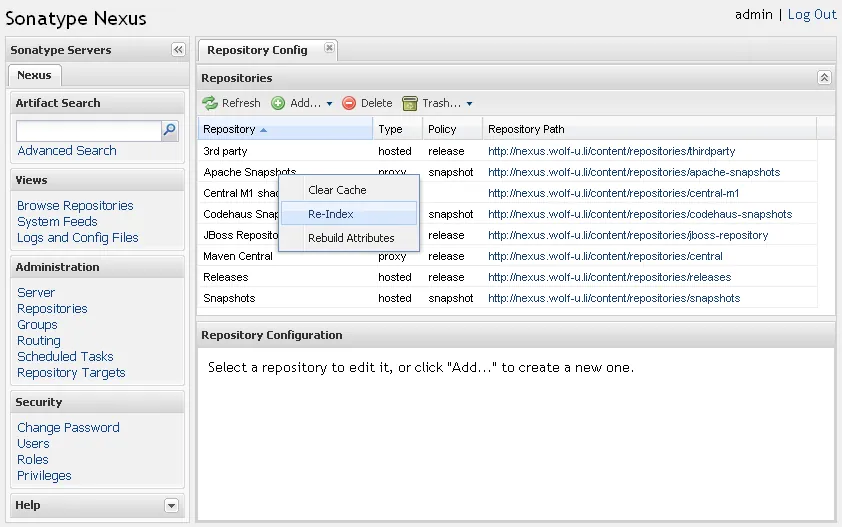Select the 3rd party repository row
Screen dimensions: 842x527
pos(507,151)
